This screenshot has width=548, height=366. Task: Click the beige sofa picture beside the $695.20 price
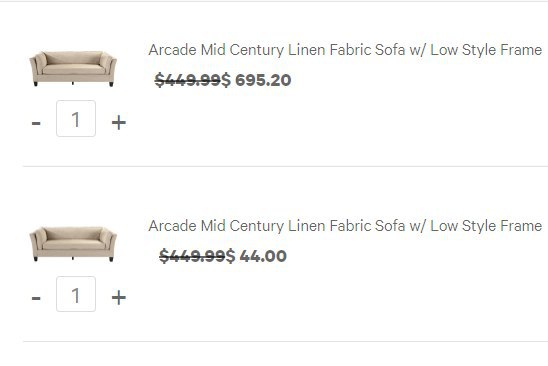[x=73, y=69]
